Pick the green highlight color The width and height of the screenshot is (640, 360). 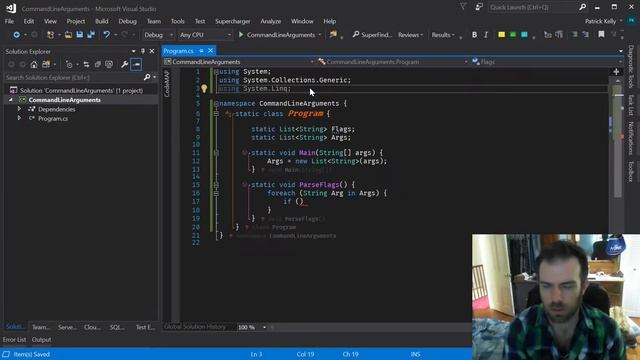click(513, 35)
